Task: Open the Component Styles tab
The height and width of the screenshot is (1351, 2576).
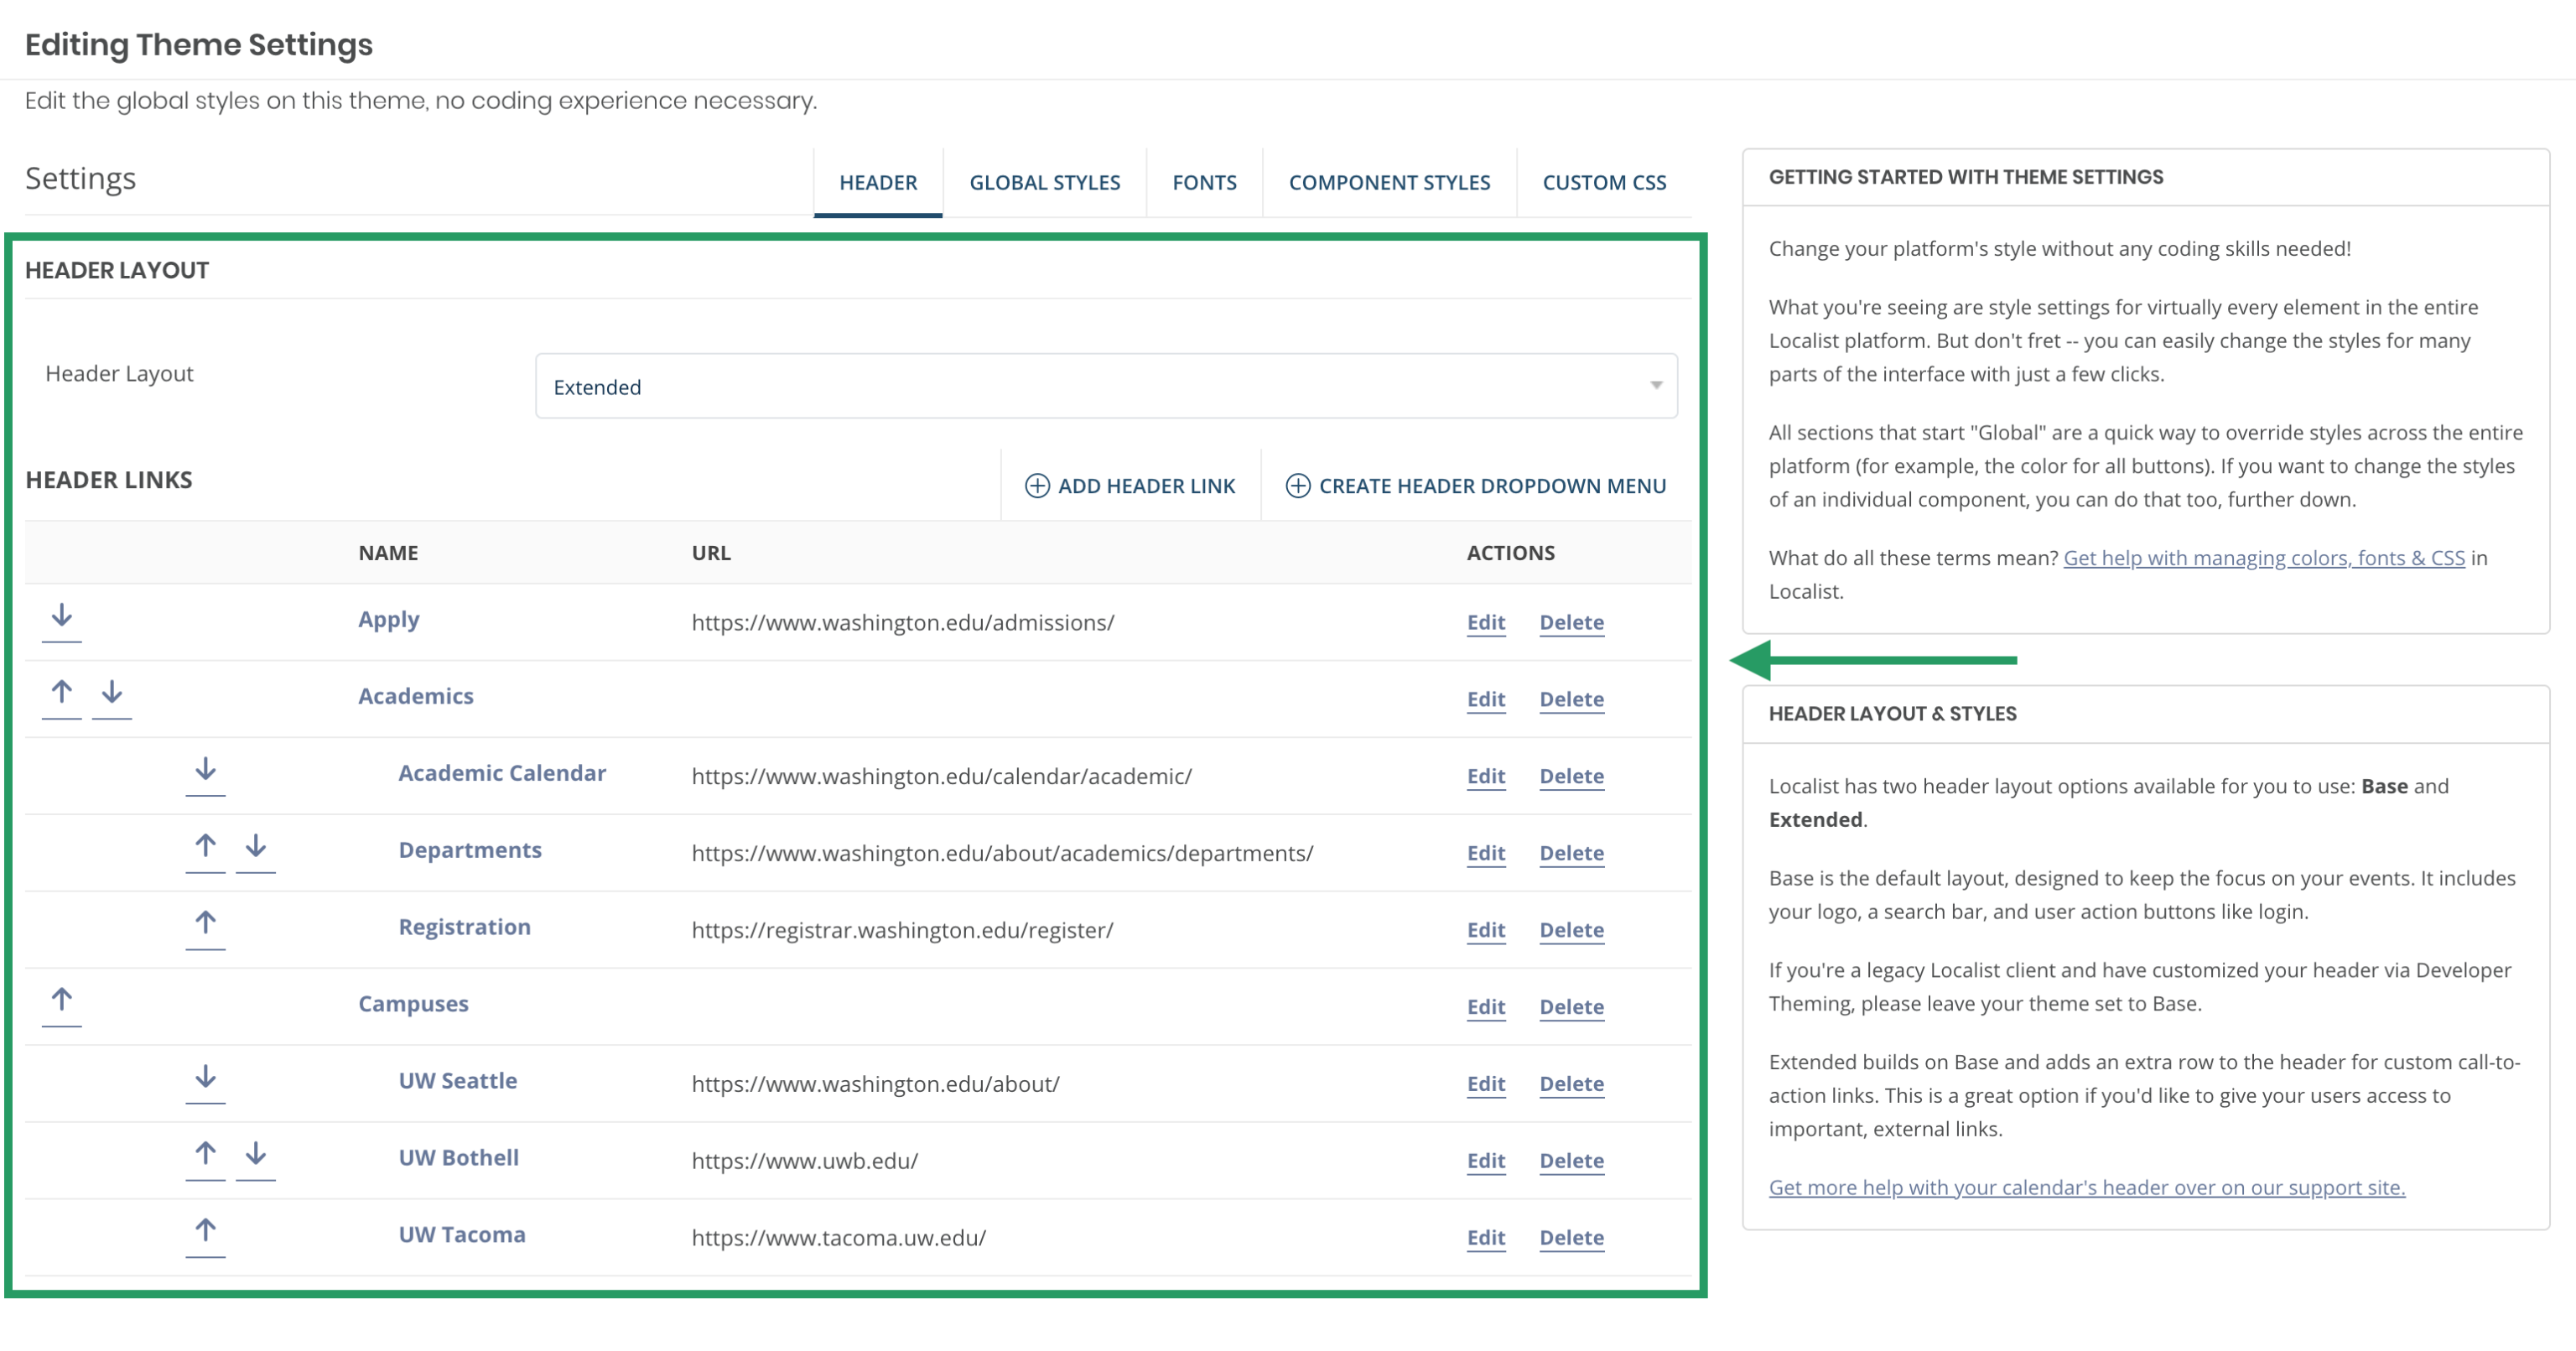Action: coord(1388,183)
